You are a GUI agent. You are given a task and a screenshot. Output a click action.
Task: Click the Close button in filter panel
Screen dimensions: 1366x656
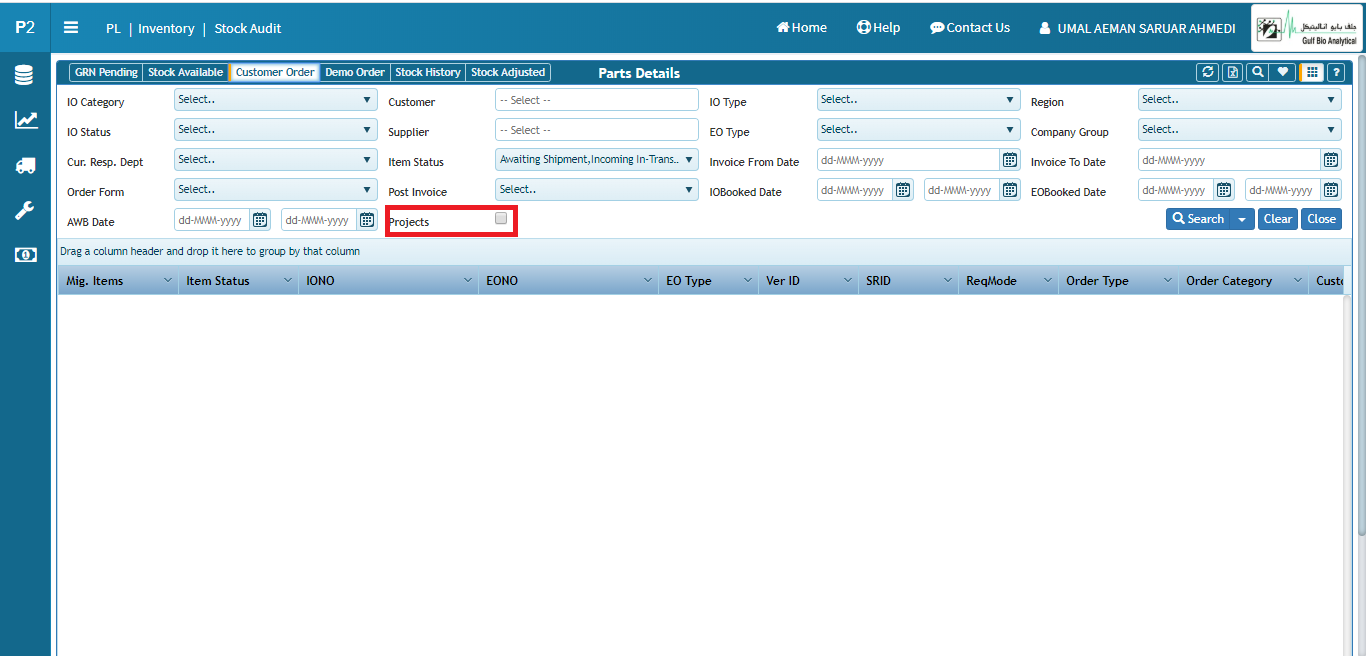pyautogui.click(x=1321, y=219)
